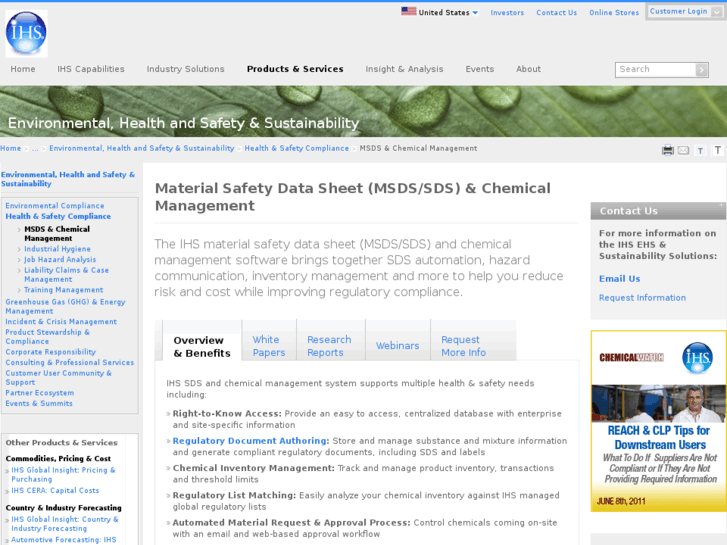Click Email Us link

pos(619,279)
